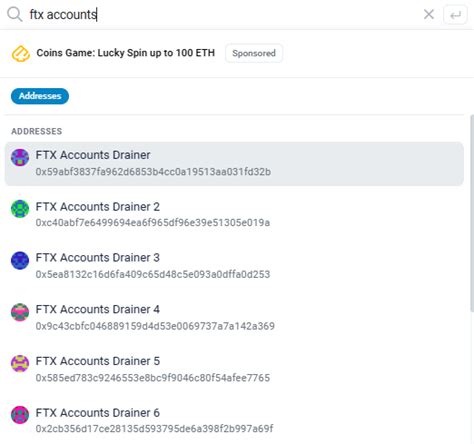
Task: Select address 0x59abf3837fa962d6853b4cc0a19513aa031fd32b
Action: point(153,172)
